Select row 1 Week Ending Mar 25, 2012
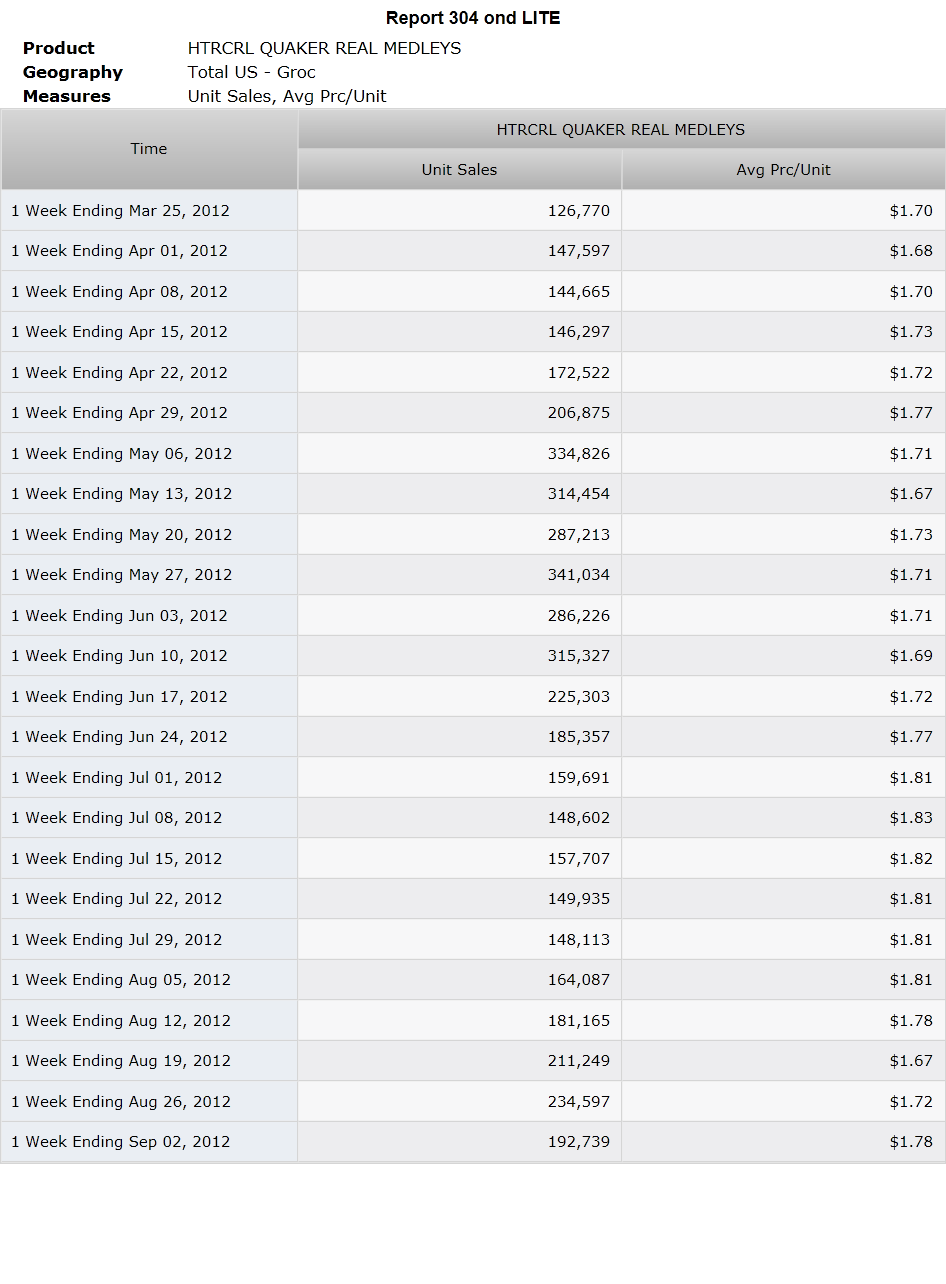The image size is (946, 1284). pos(473,210)
